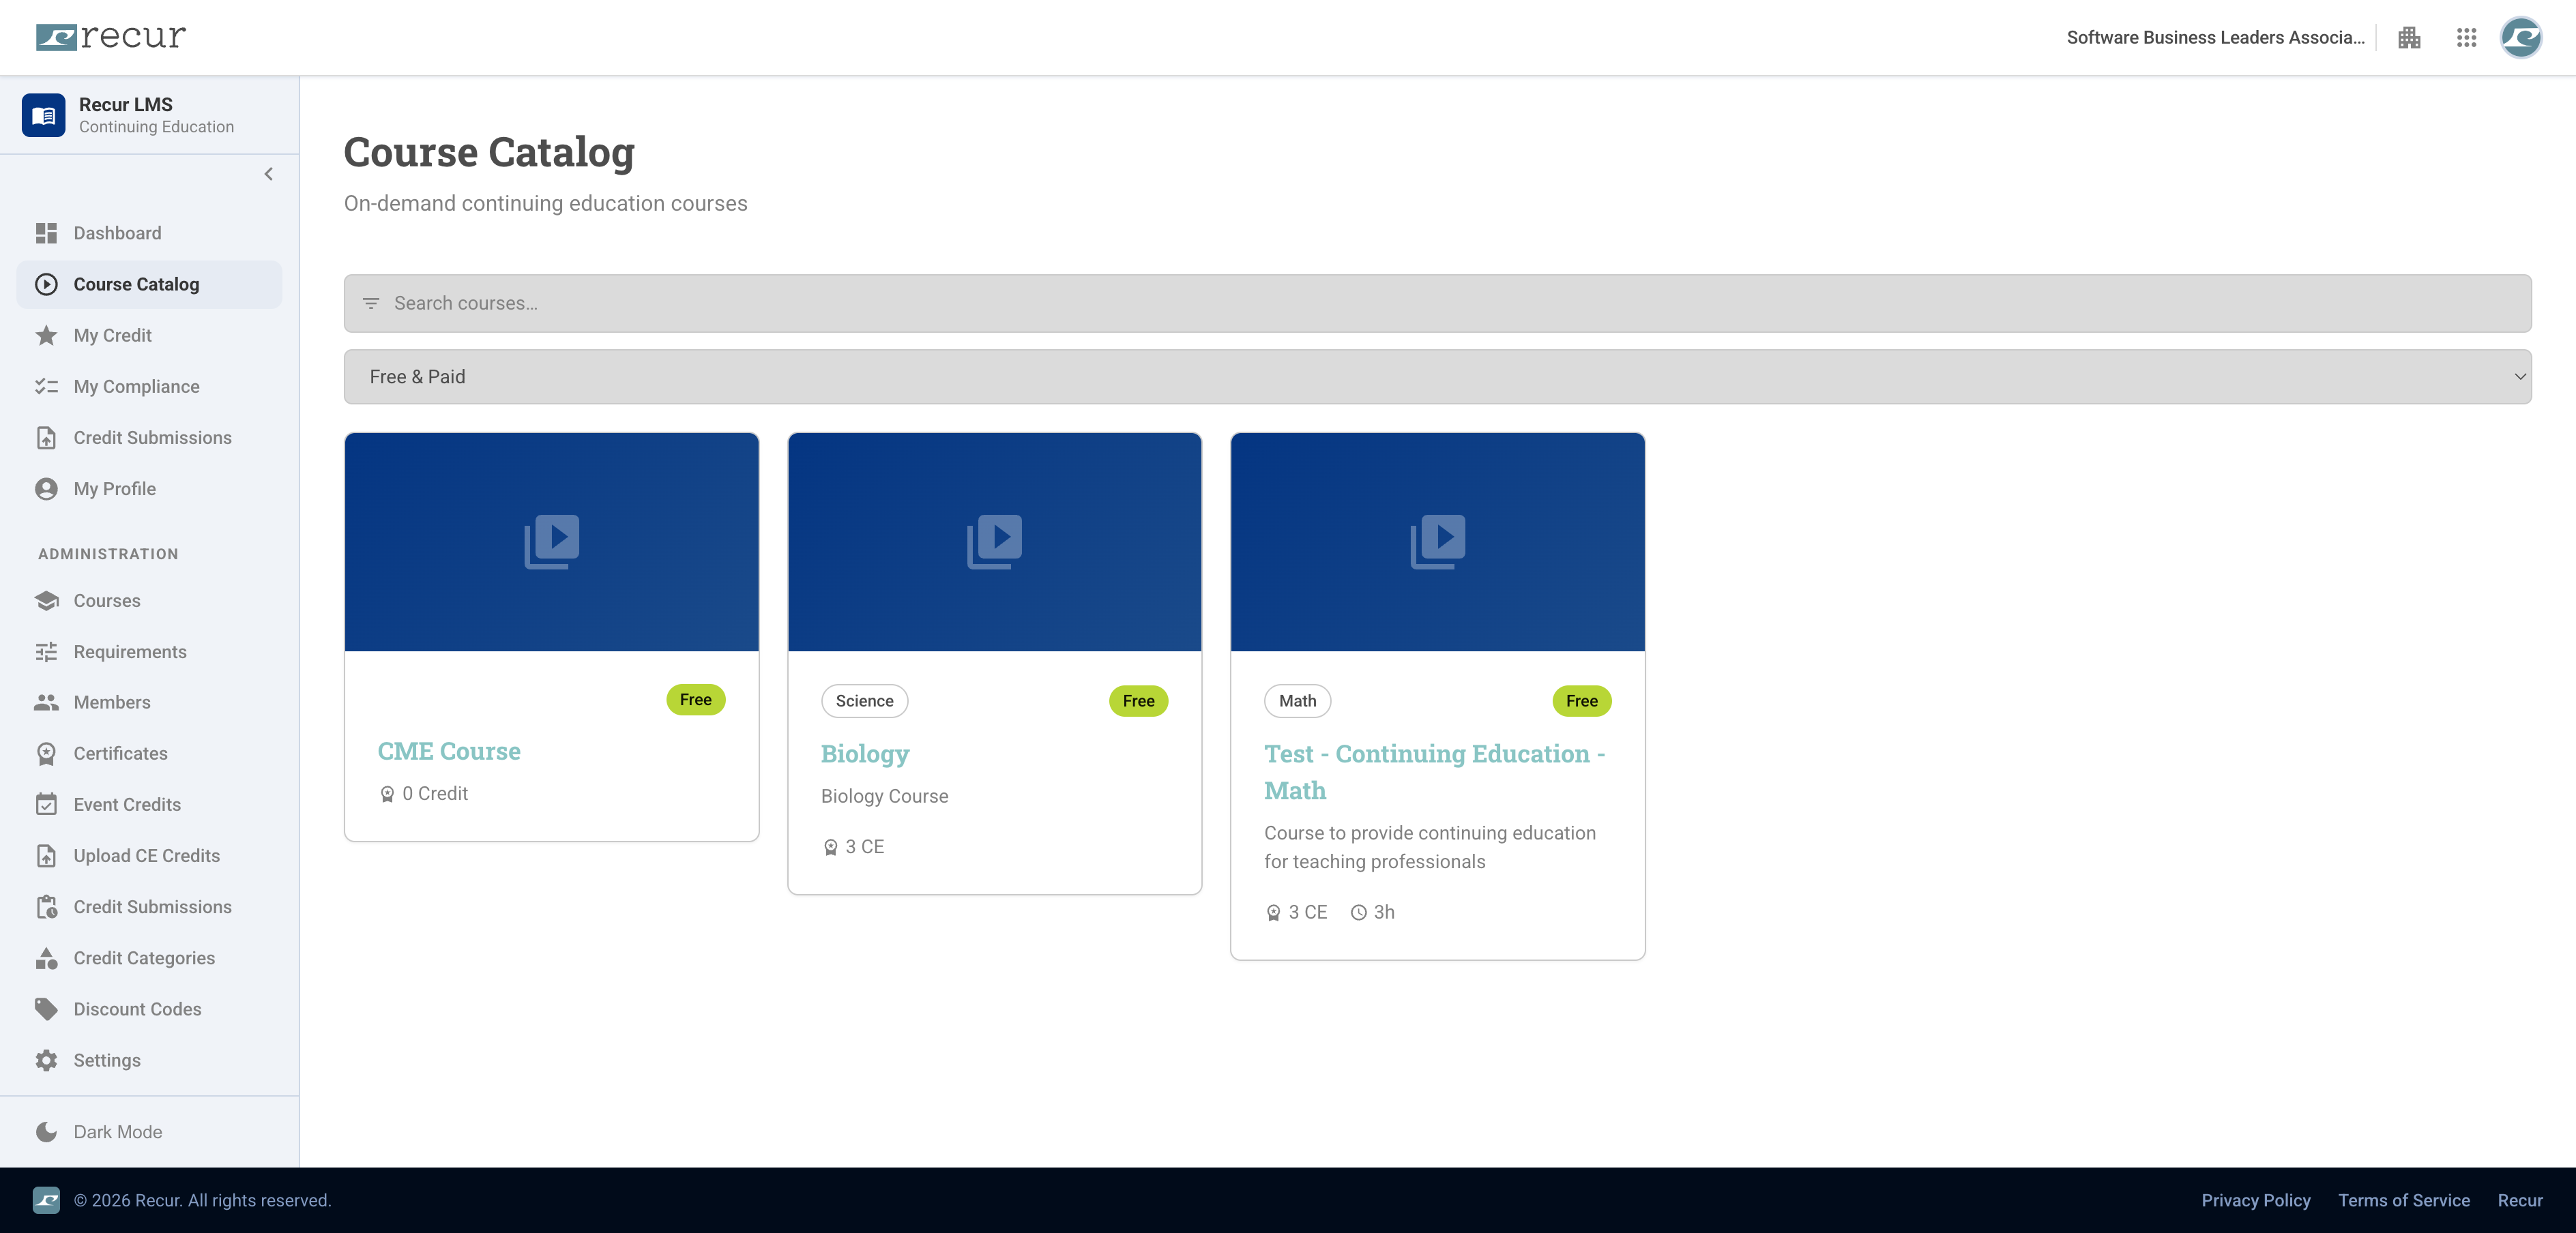Open the Upload CE Credits menu item
This screenshot has width=2576, height=1233.
(x=149, y=855)
